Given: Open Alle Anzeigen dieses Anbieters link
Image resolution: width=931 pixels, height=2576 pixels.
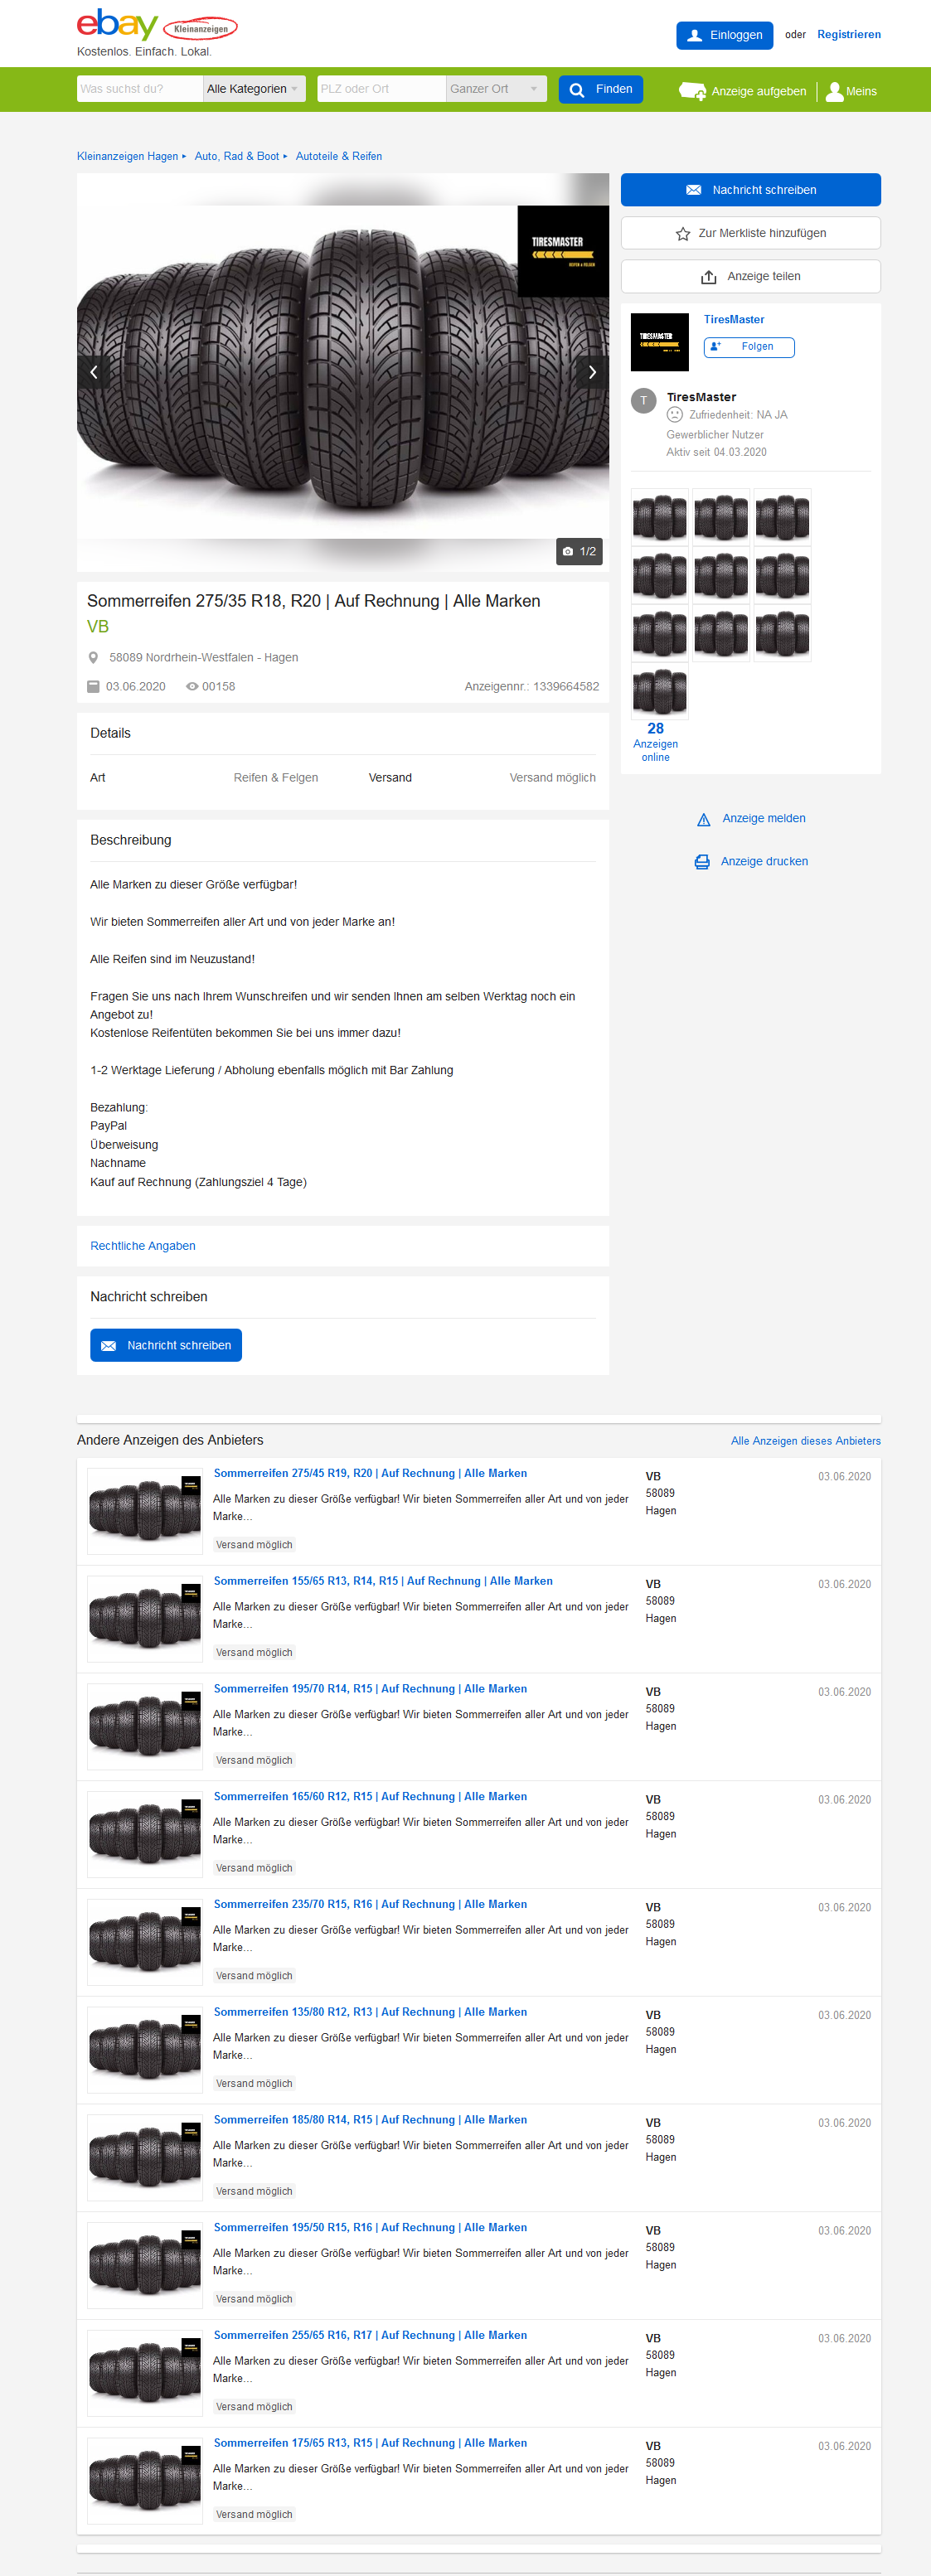Looking at the screenshot, I should (806, 1441).
